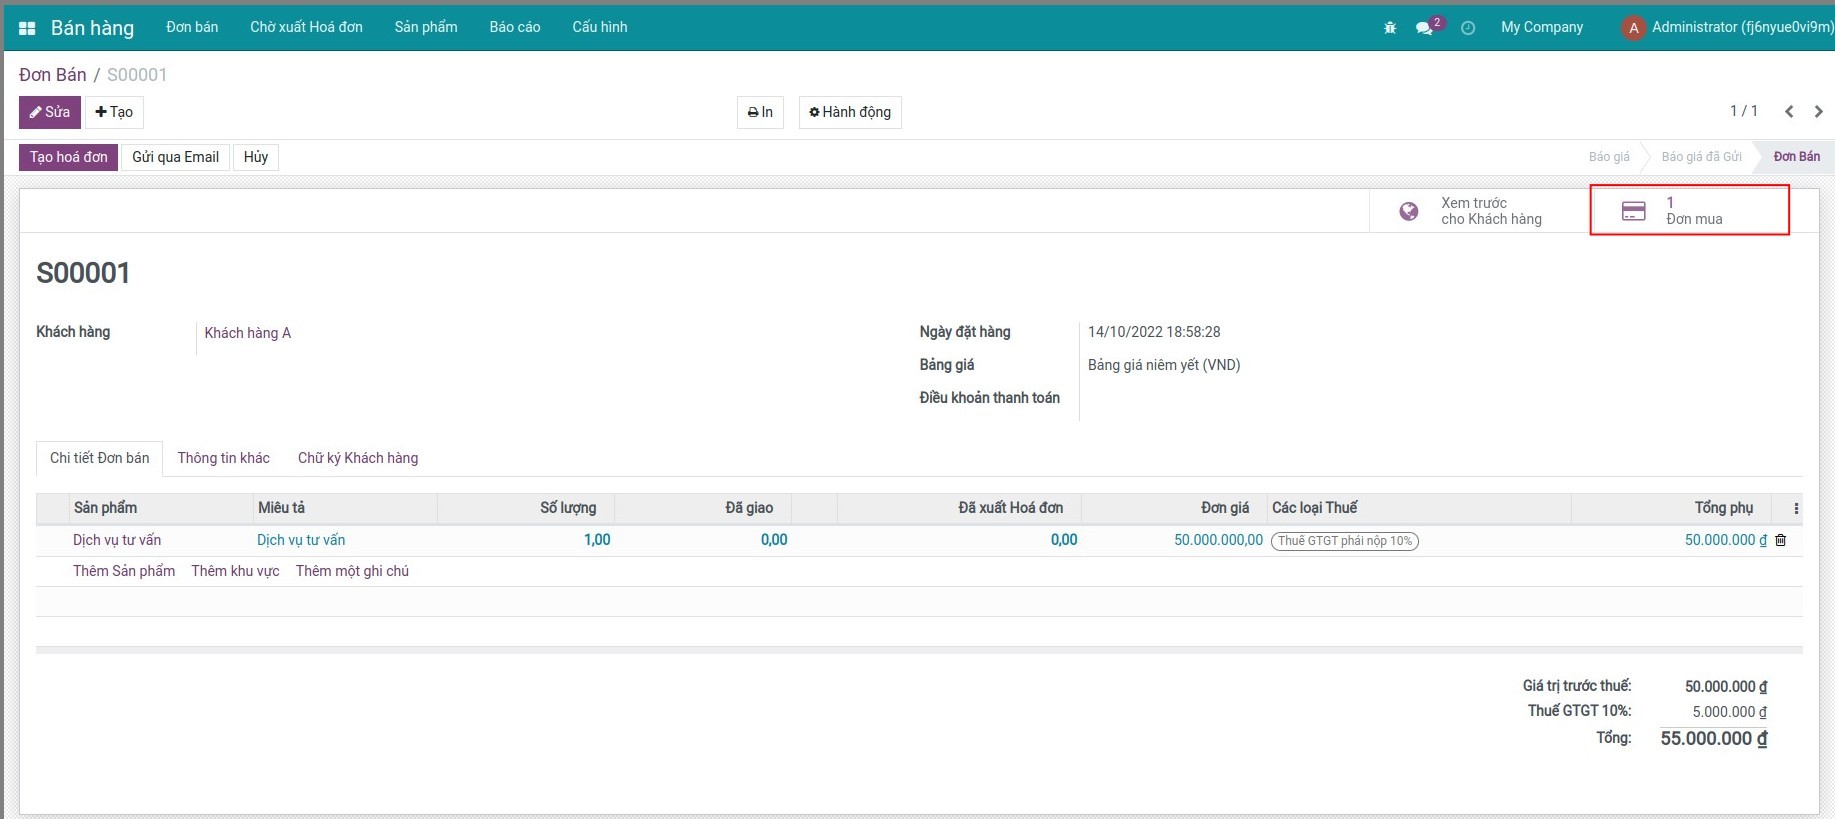Open the In print dropdown
The image size is (1835, 819).
(x=760, y=112)
